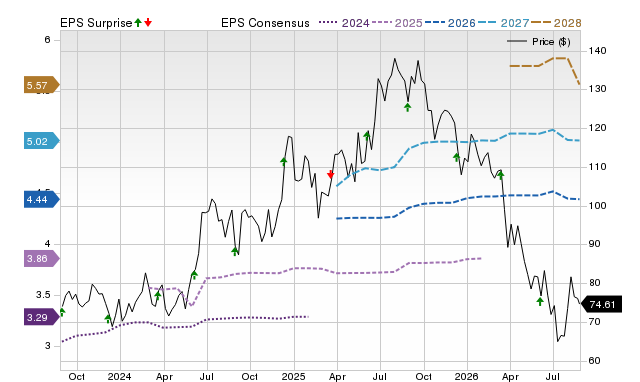Click the 100 price axis label
Viewport: 640px width, 382px height.
(x=597, y=205)
